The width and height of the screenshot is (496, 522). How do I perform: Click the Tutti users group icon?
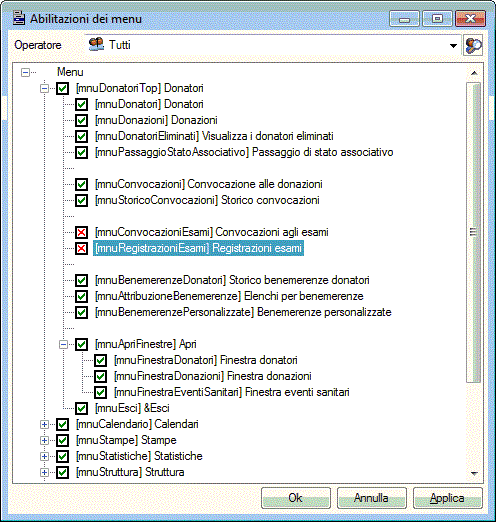96,44
